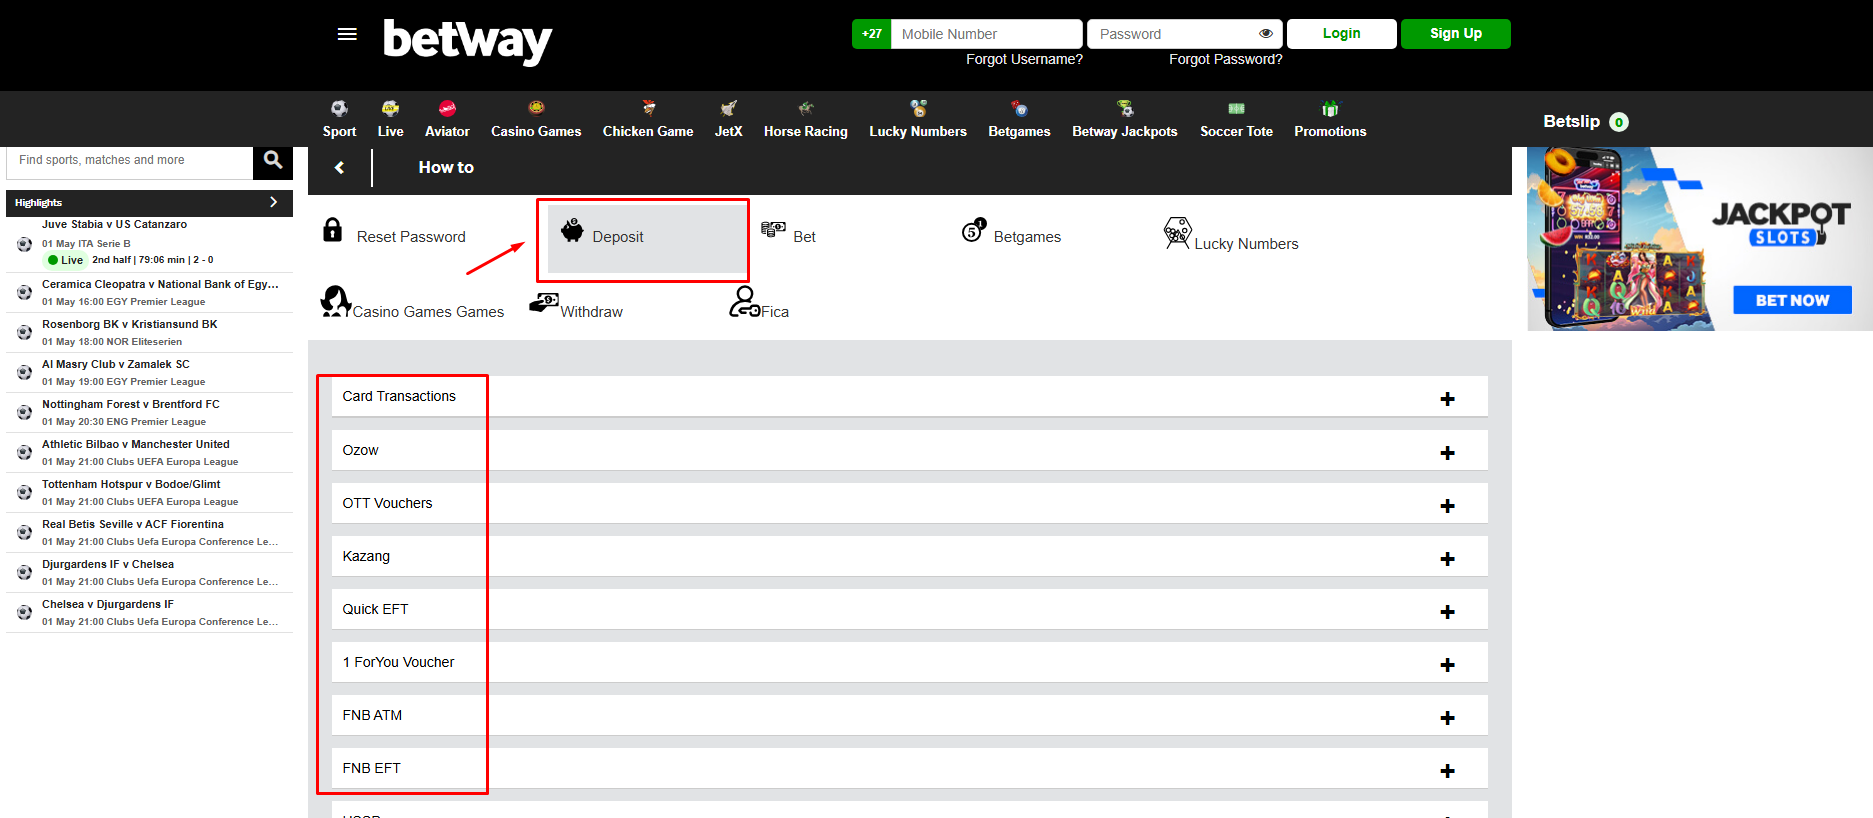Expand the Highlights sidebar arrow
1873x818 pixels.
(273, 202)
